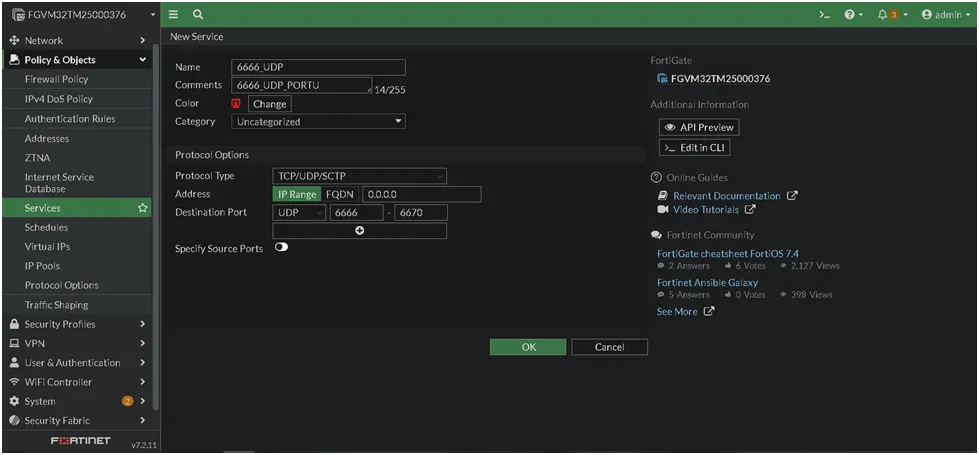Toggle Specify Source Ports switch
The width and height of the screenshot is (979, 455).
(x=281, y=247)
